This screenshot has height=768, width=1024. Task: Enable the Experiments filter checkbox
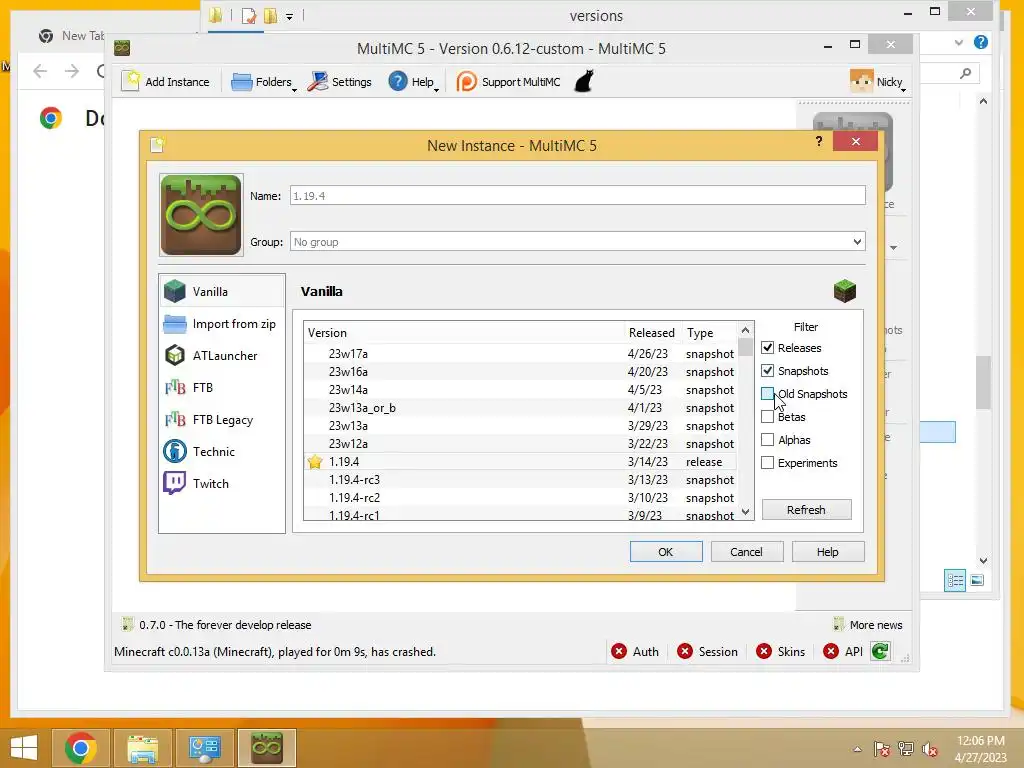pos(767,462)
